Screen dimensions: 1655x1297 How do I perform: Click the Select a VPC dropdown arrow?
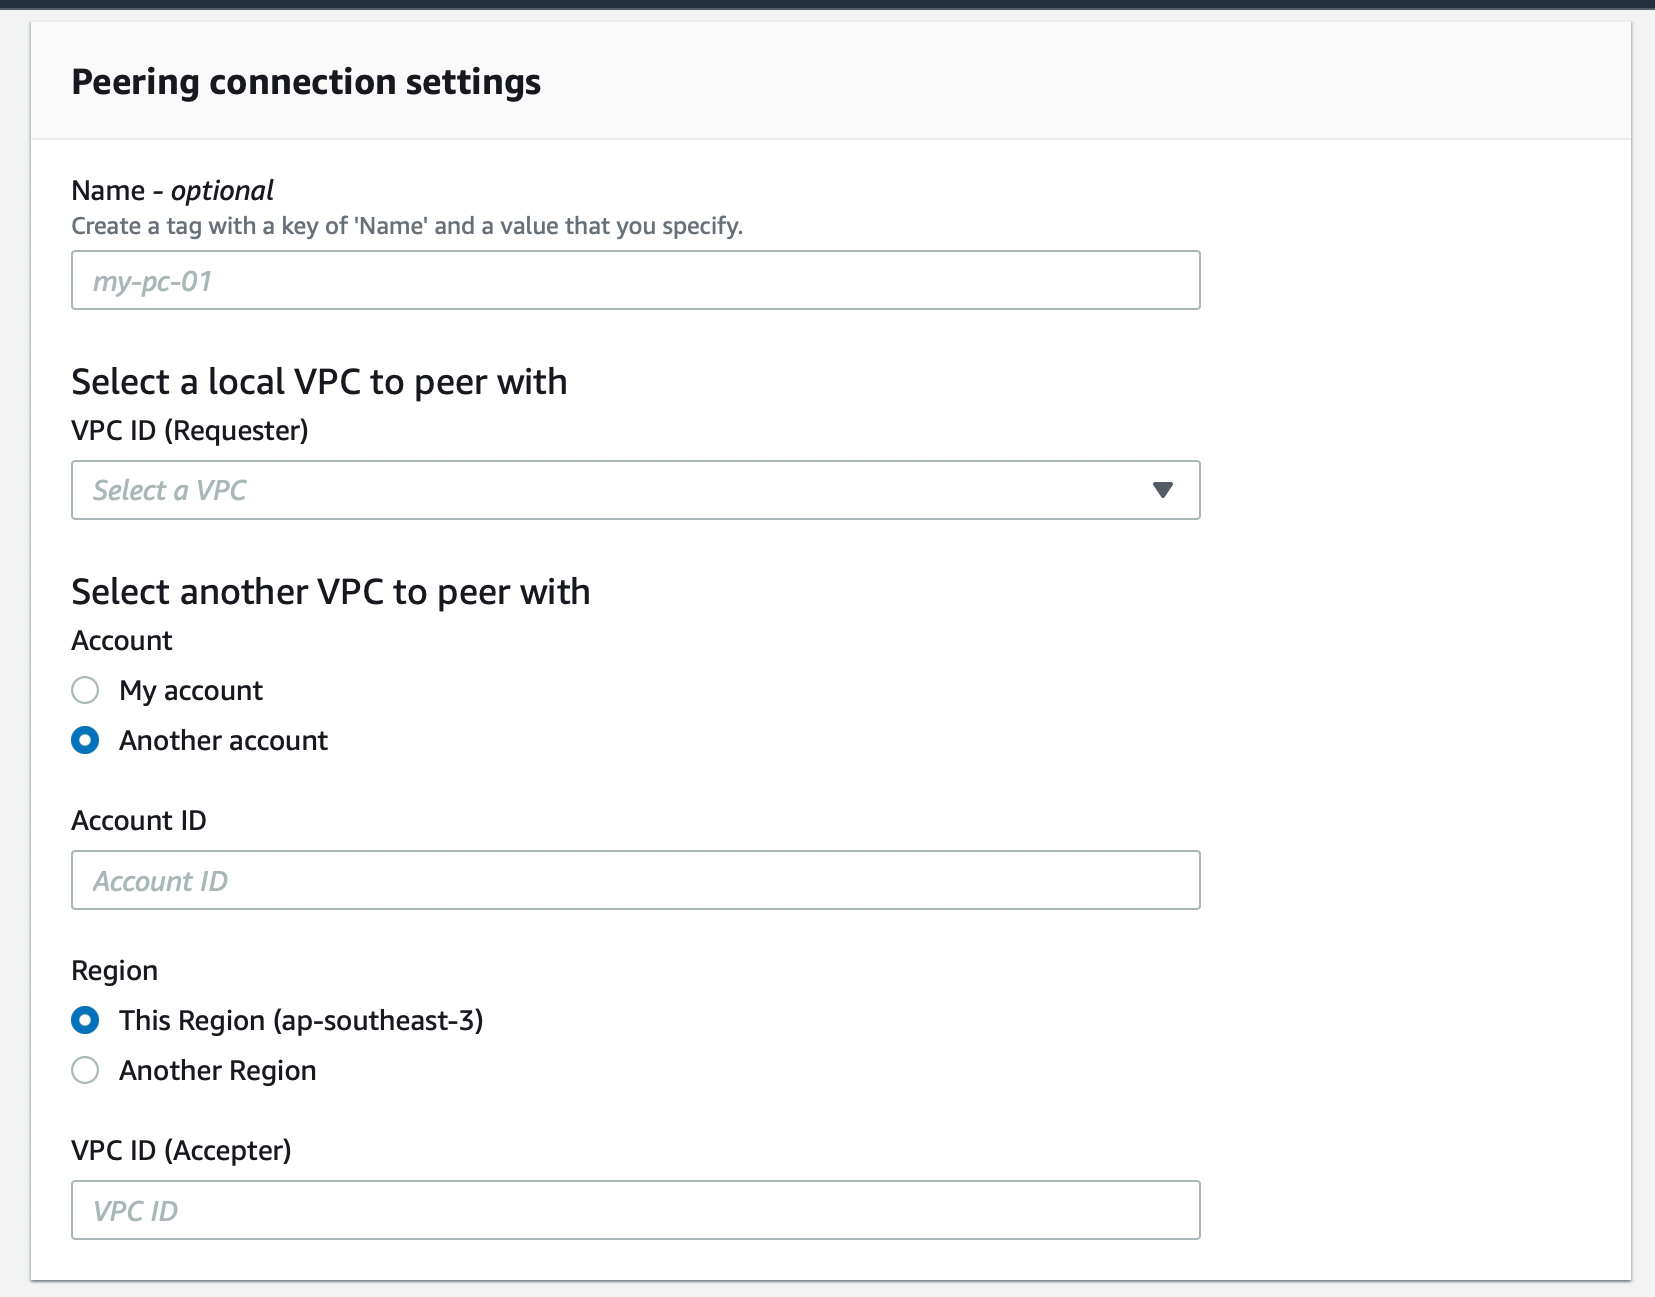tap(1162, 490)
